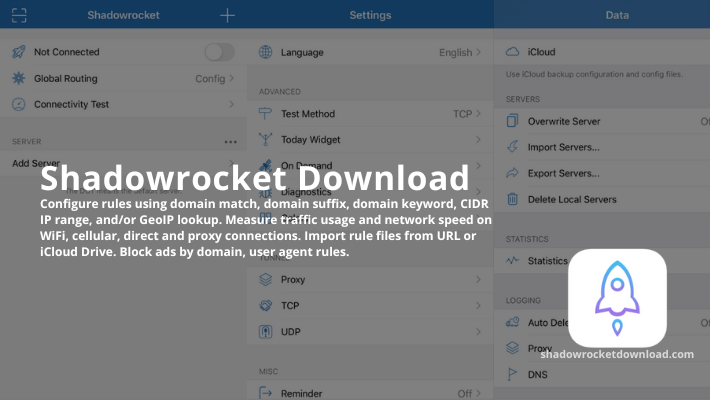Click the Reminder arrow icon
The width and height of the screenshot is (710, 400).
[265, 393]
